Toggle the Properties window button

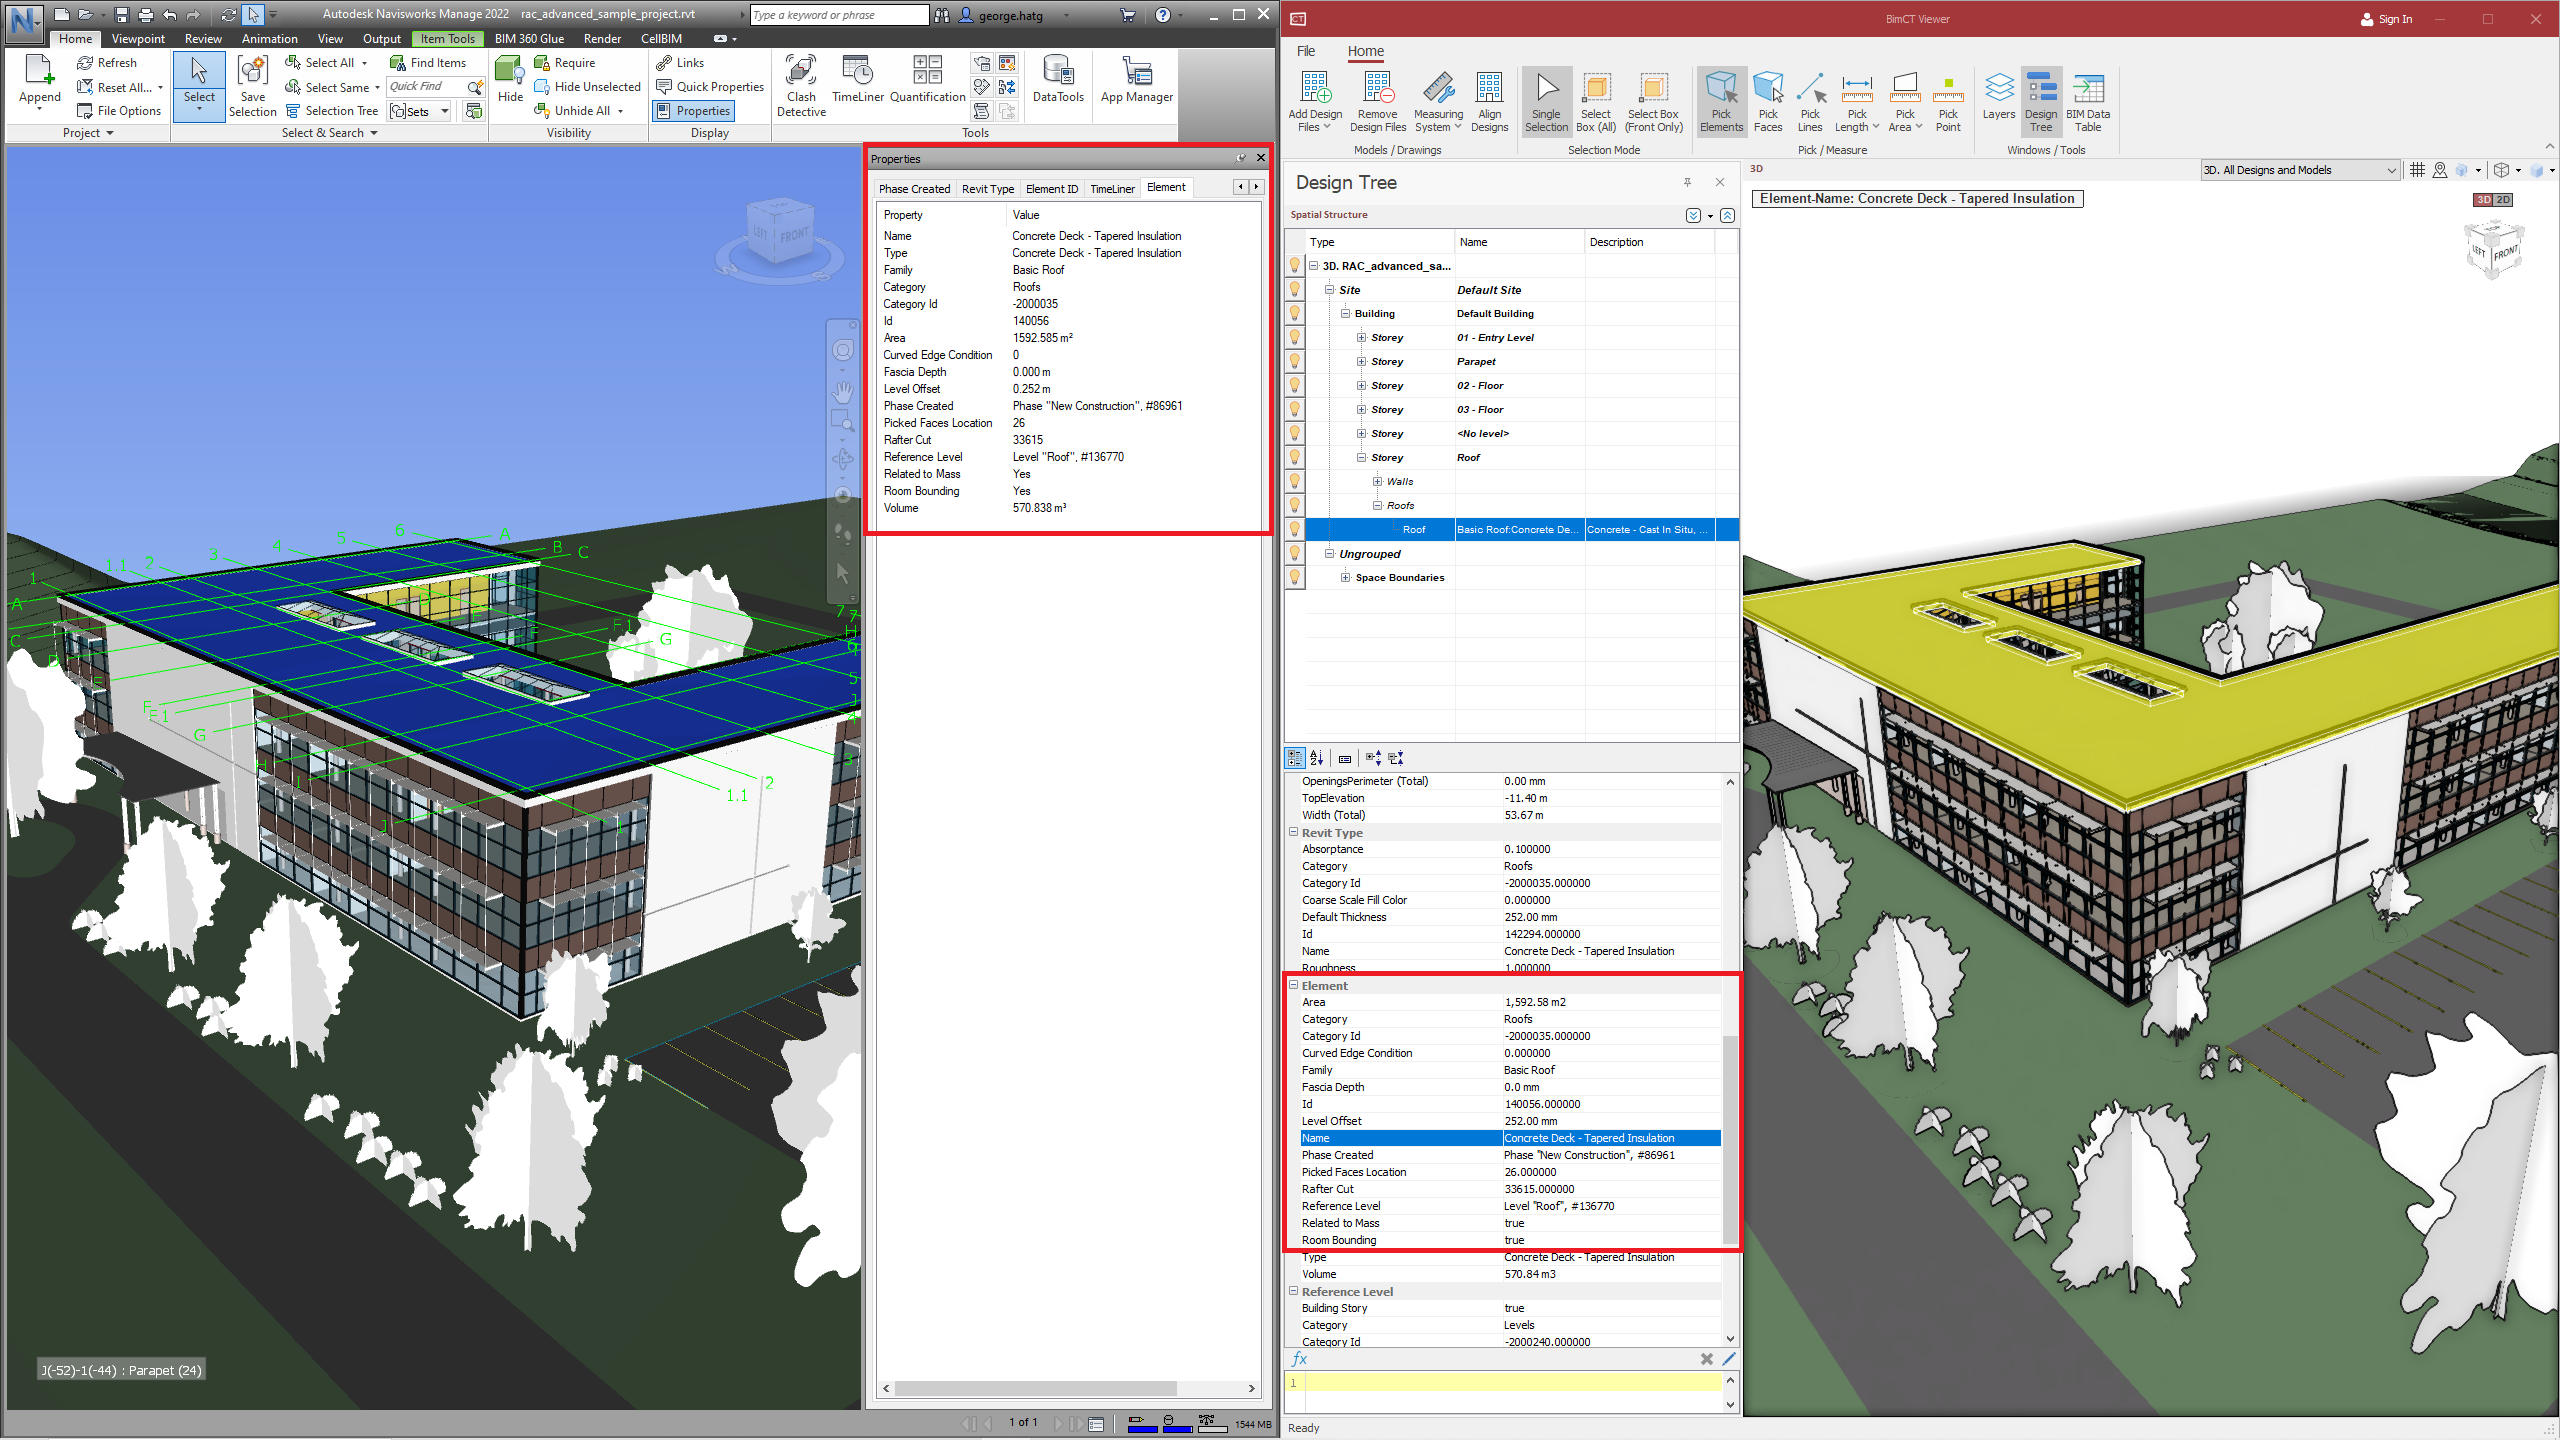tap(694, 111)
